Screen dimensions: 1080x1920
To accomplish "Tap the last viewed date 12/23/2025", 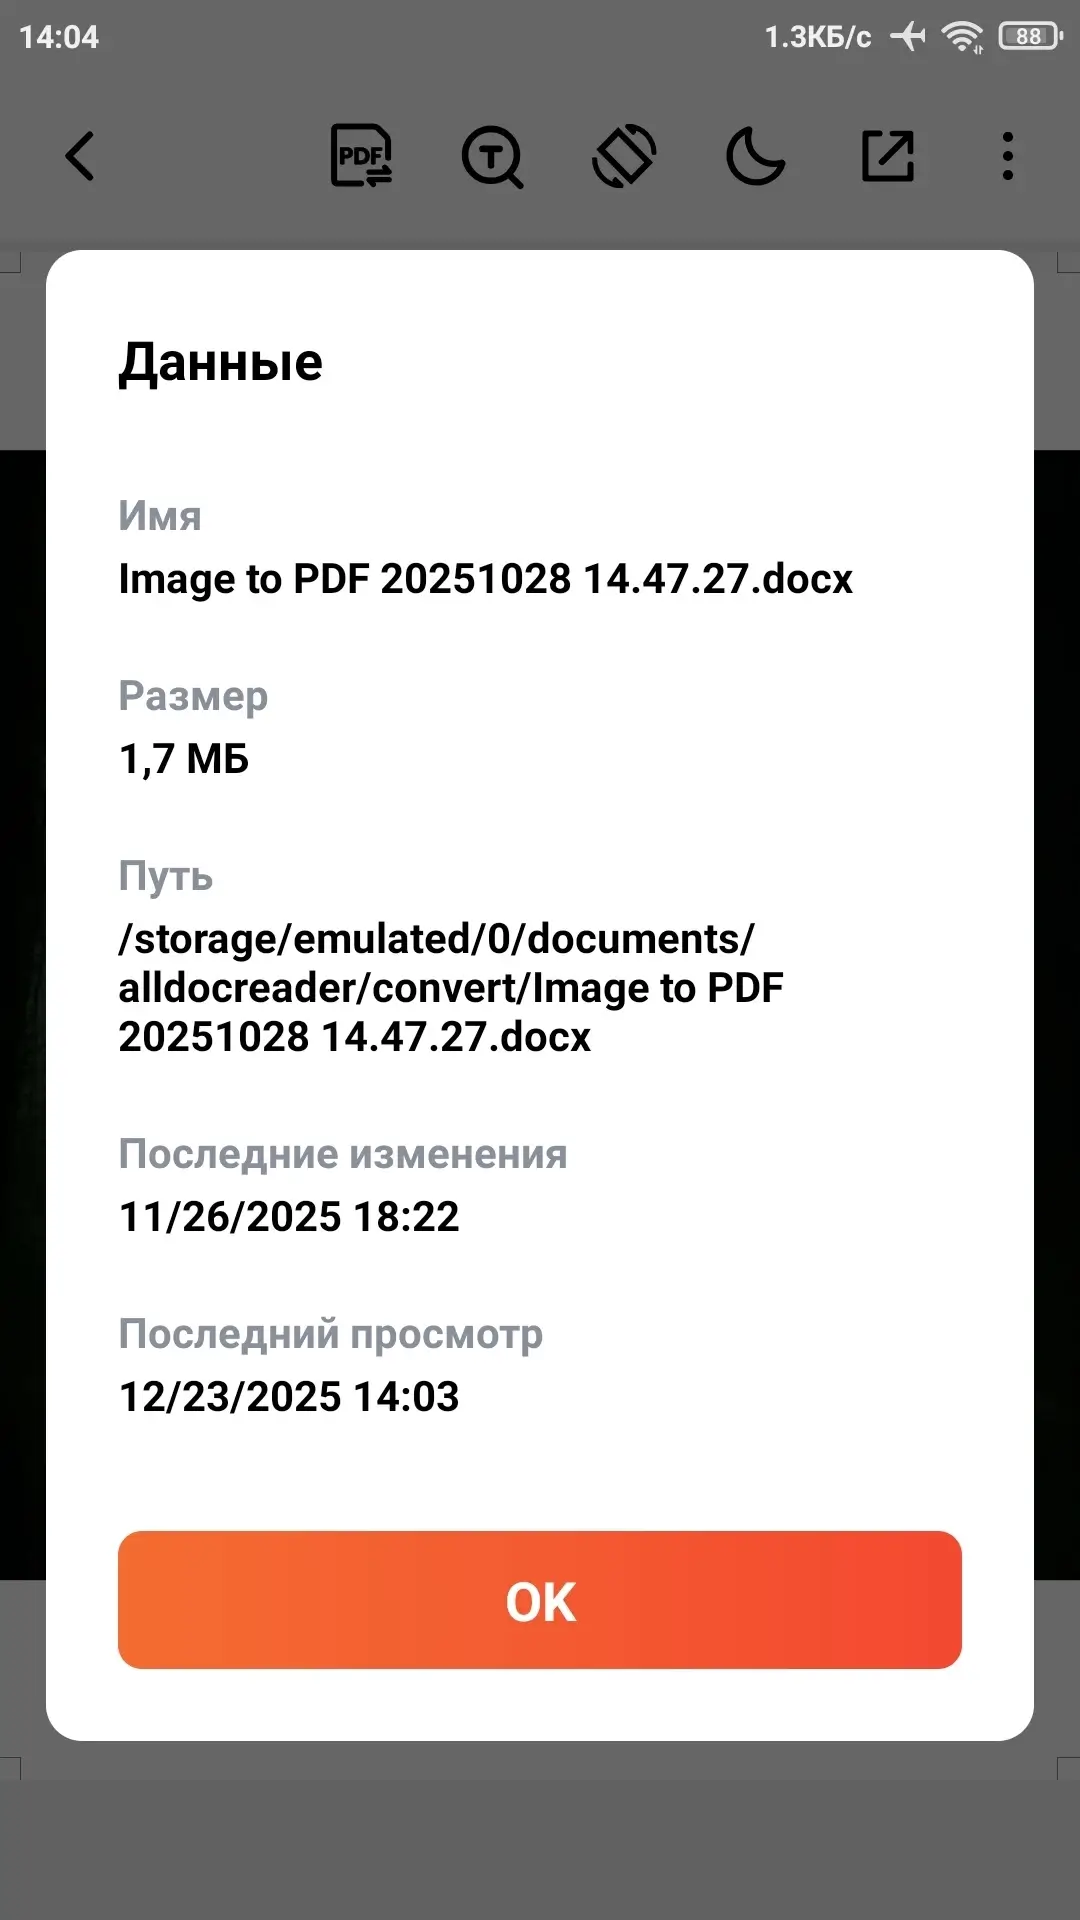I will coord(289,1397).
